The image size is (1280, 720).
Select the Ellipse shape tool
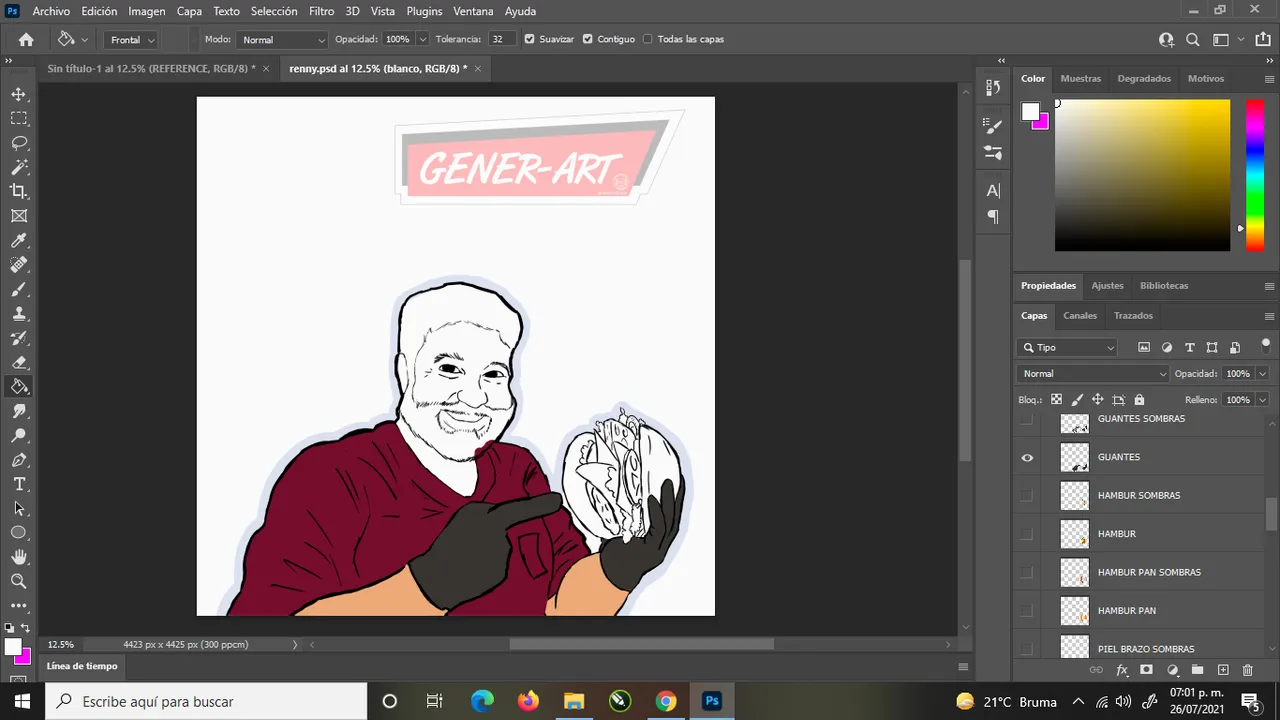(19, 533)
